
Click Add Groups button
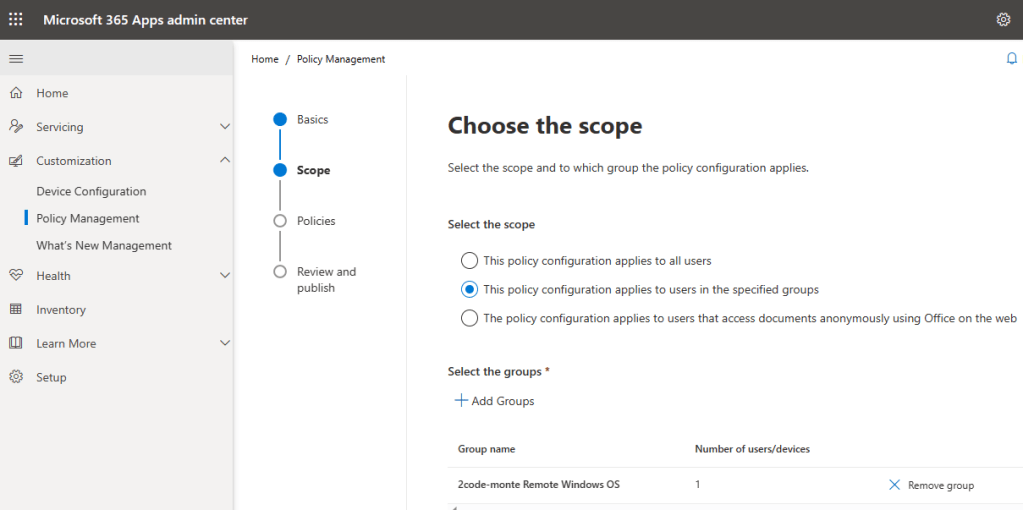(494, 401)
